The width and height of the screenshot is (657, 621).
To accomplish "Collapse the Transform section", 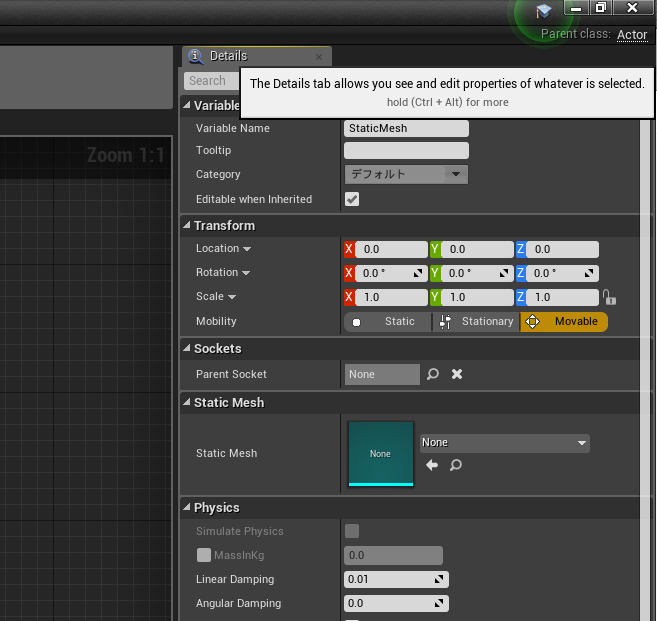I will [186, 225].
